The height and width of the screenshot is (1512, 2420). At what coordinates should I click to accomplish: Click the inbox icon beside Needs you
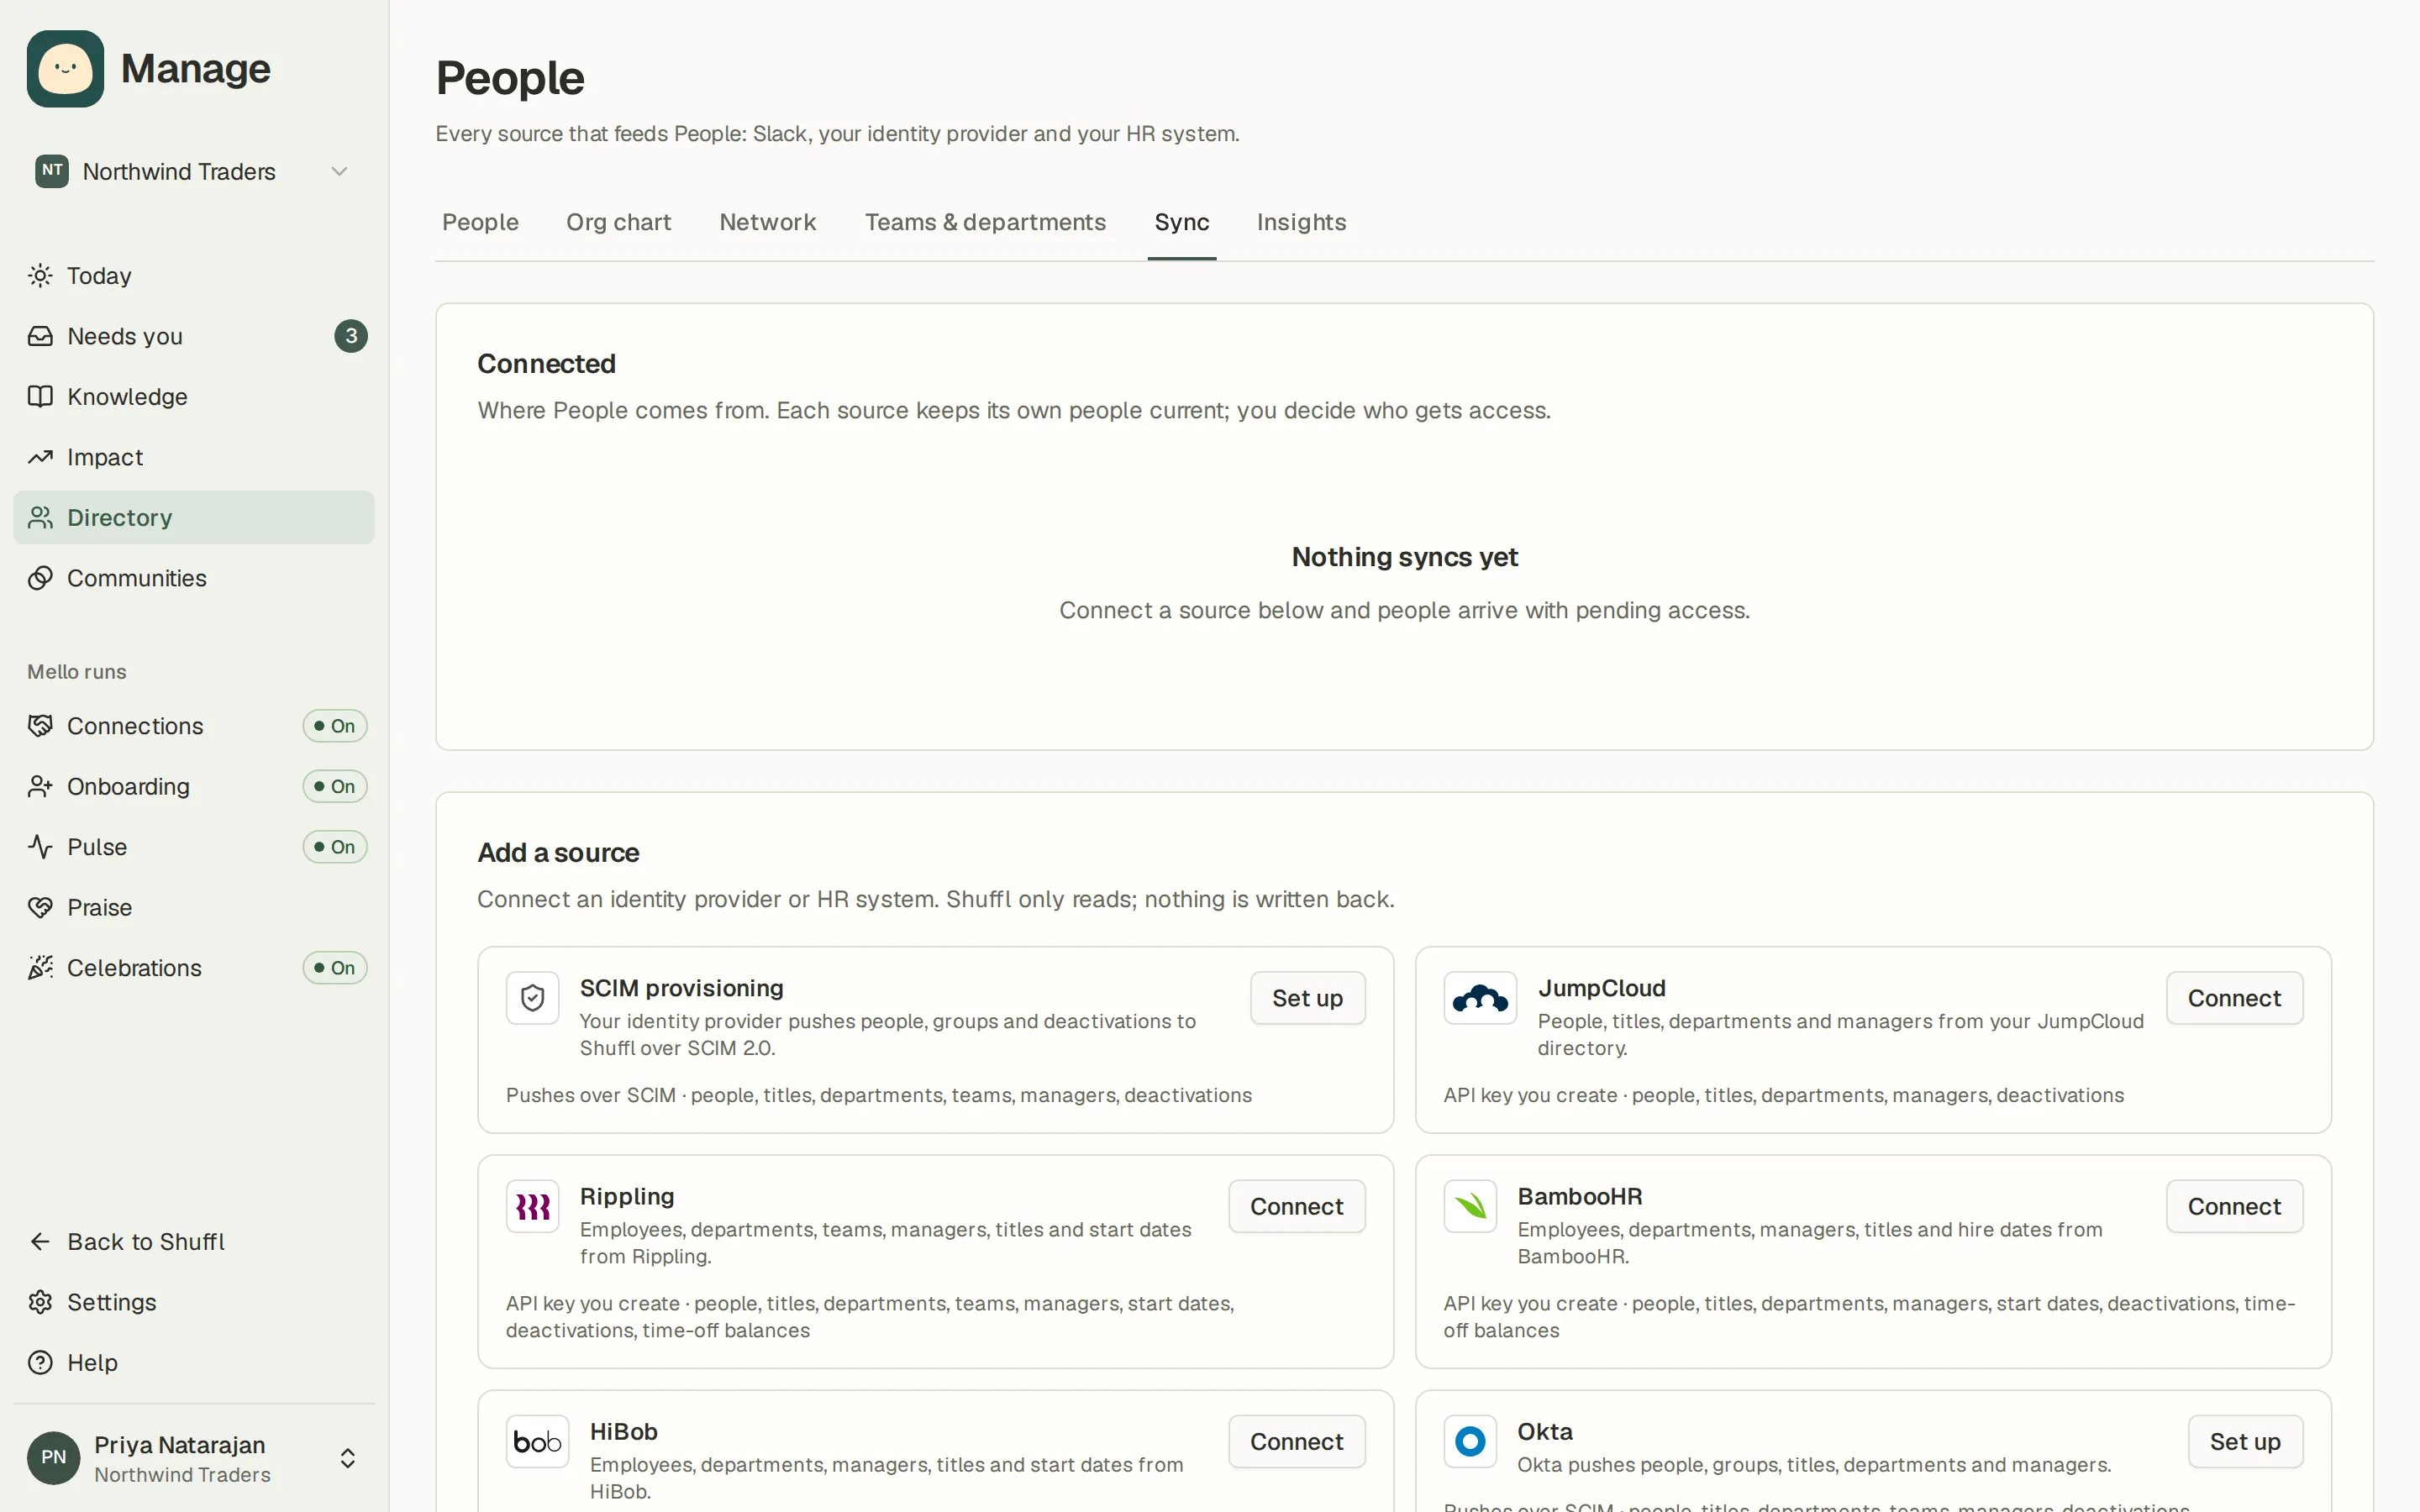(40, 336)
